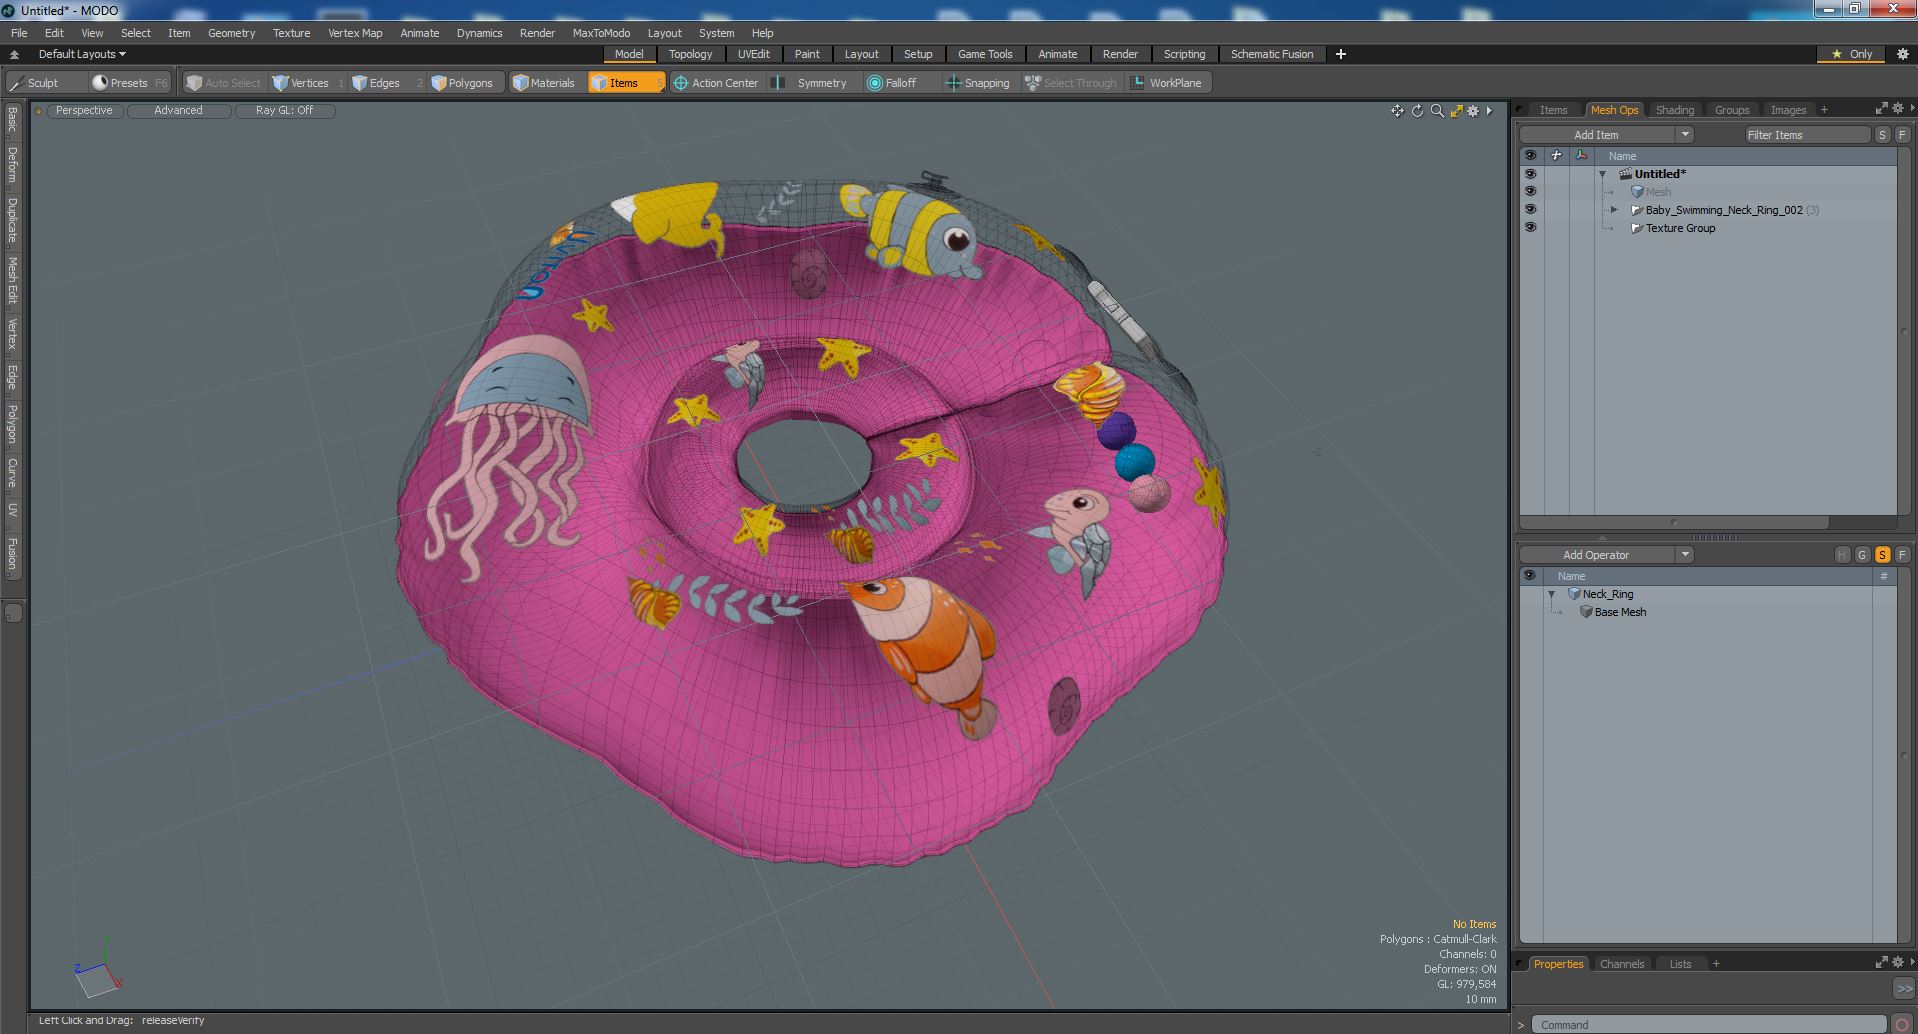Click the viewport rotate icon

coord(1417,111)
